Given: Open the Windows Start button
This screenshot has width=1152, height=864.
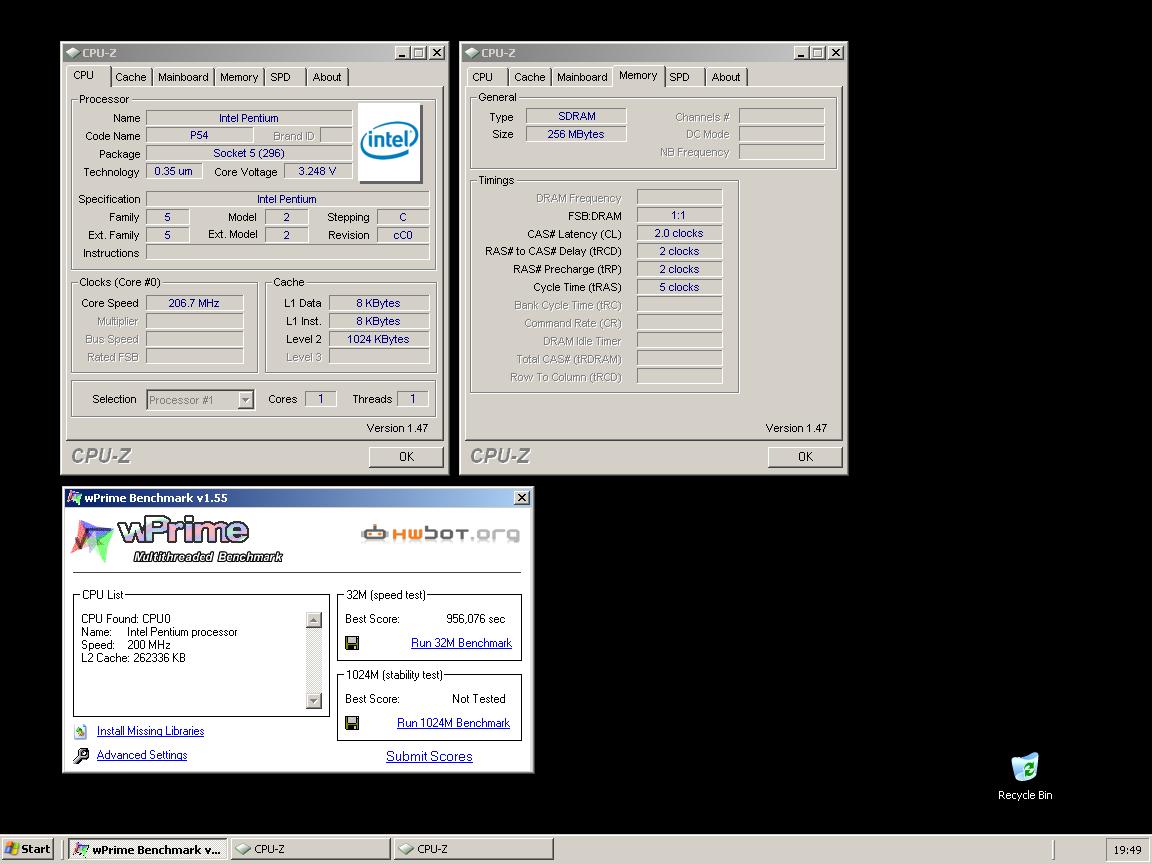Looking at the screenshot, I should (28, 849).
